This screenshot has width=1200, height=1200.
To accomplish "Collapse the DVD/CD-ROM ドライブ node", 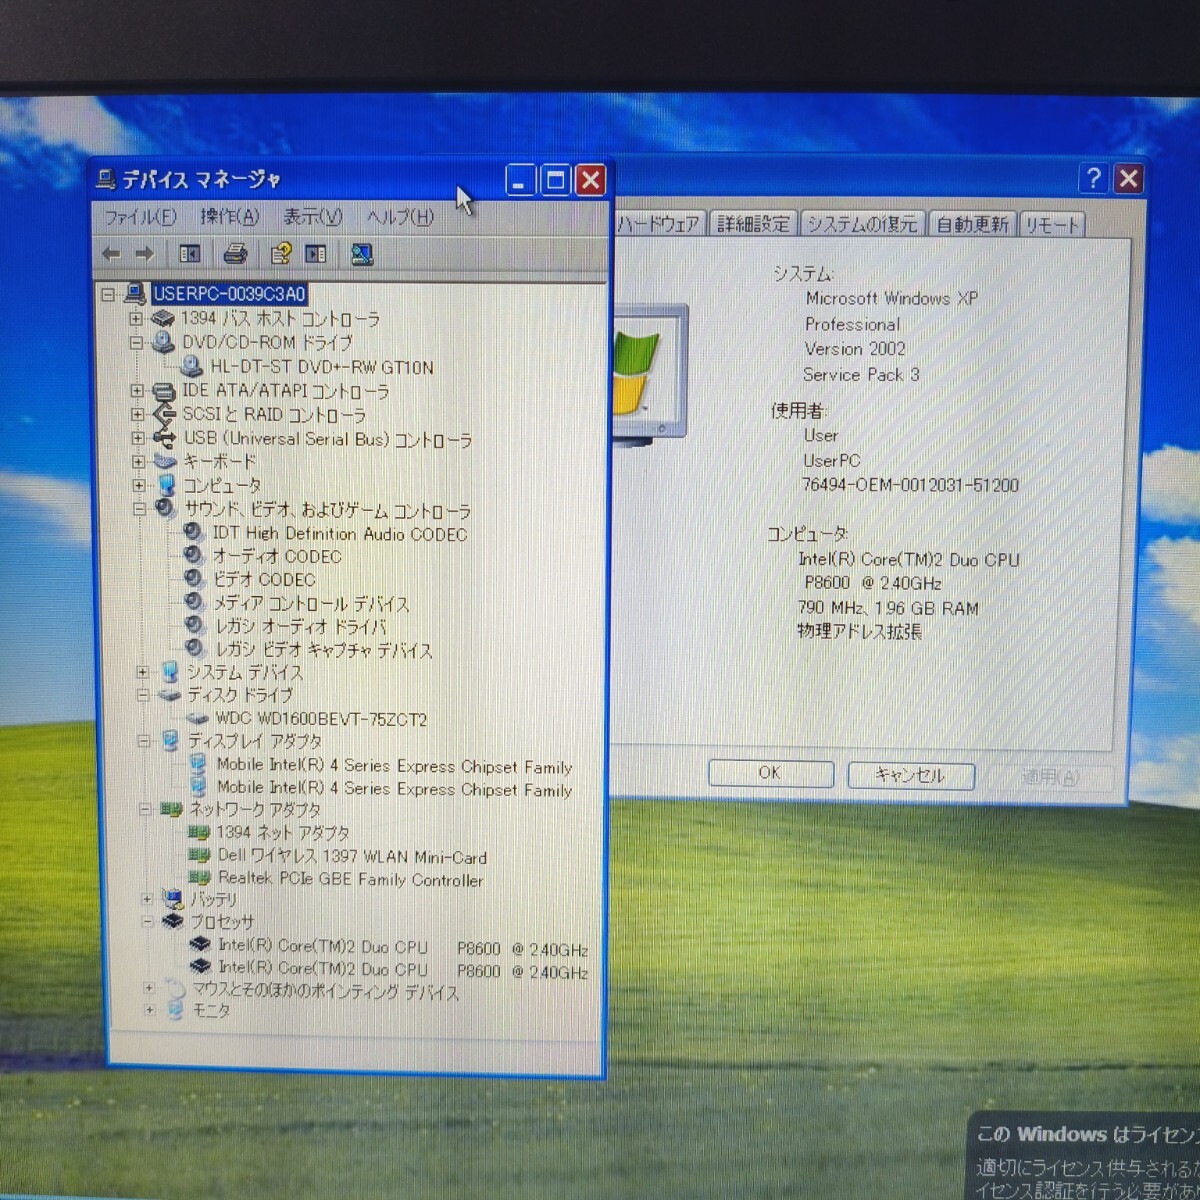I will click(137, 342).
